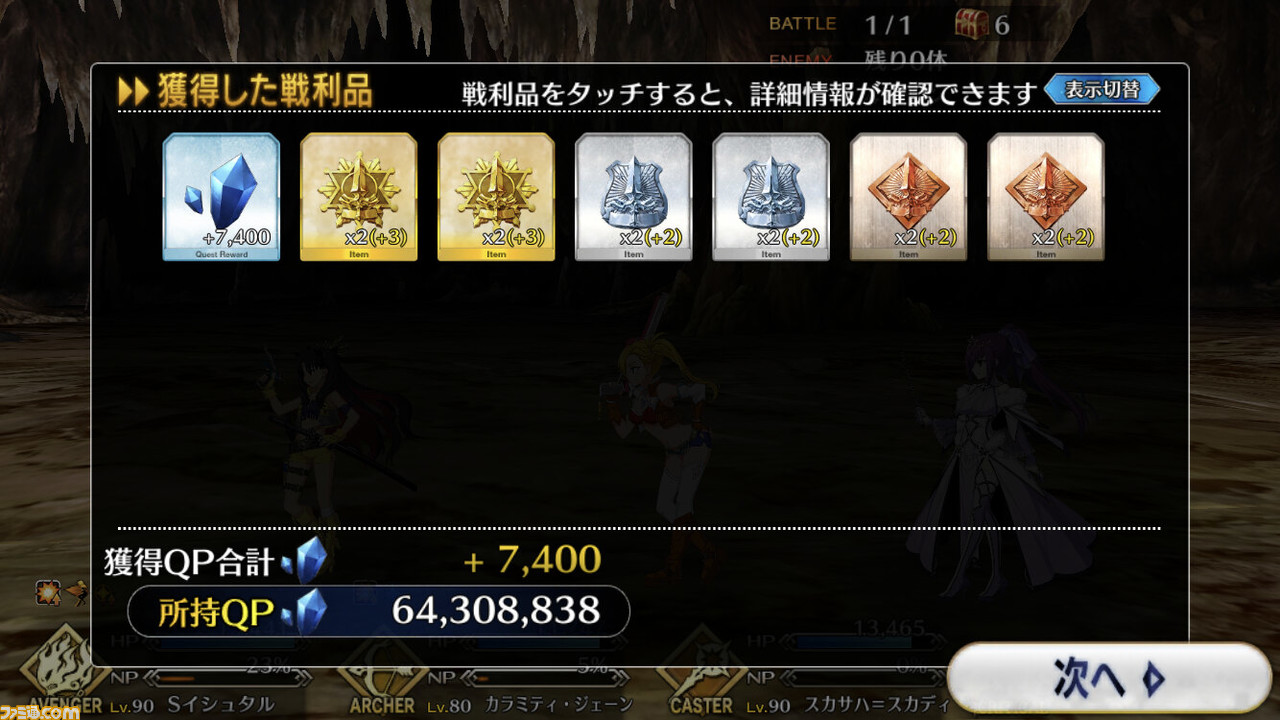Select the second gold medal item
This screenshot has height=720, width=1280.
[x=496, y=197]
